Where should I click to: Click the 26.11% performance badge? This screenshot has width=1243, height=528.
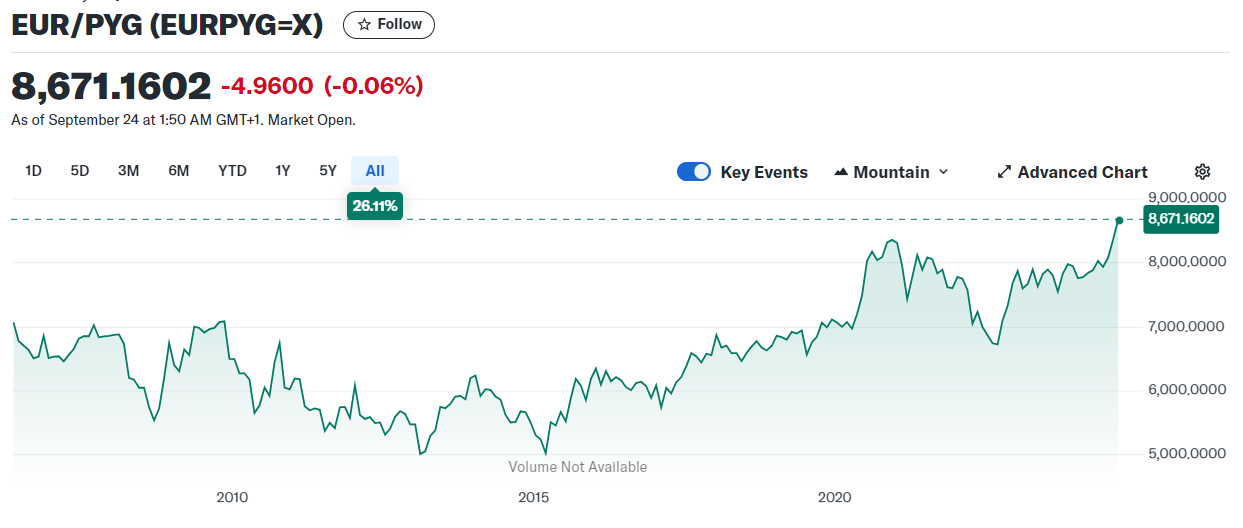(375, 206)
